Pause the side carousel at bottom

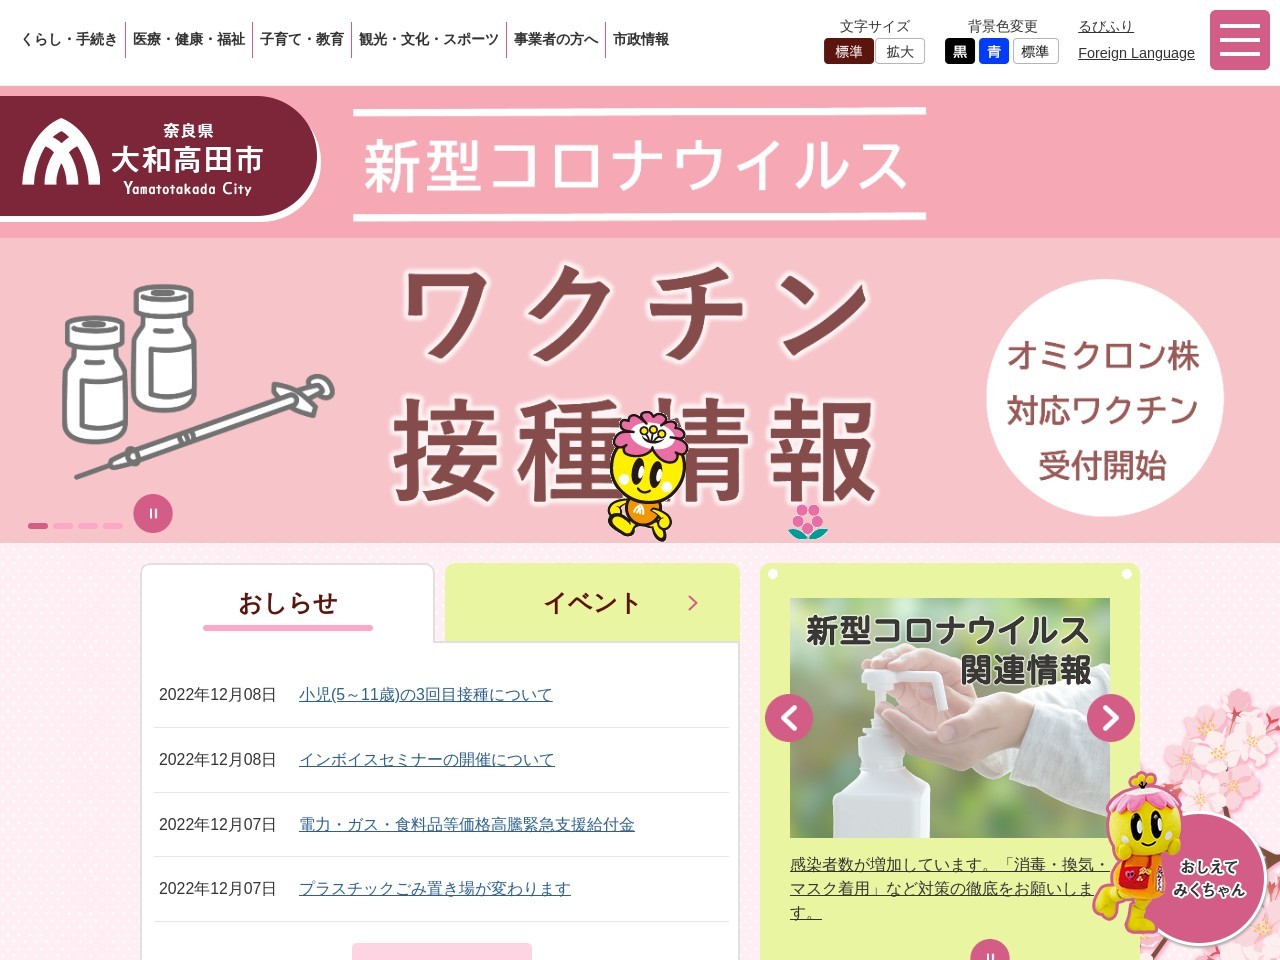tap(990, 950)
